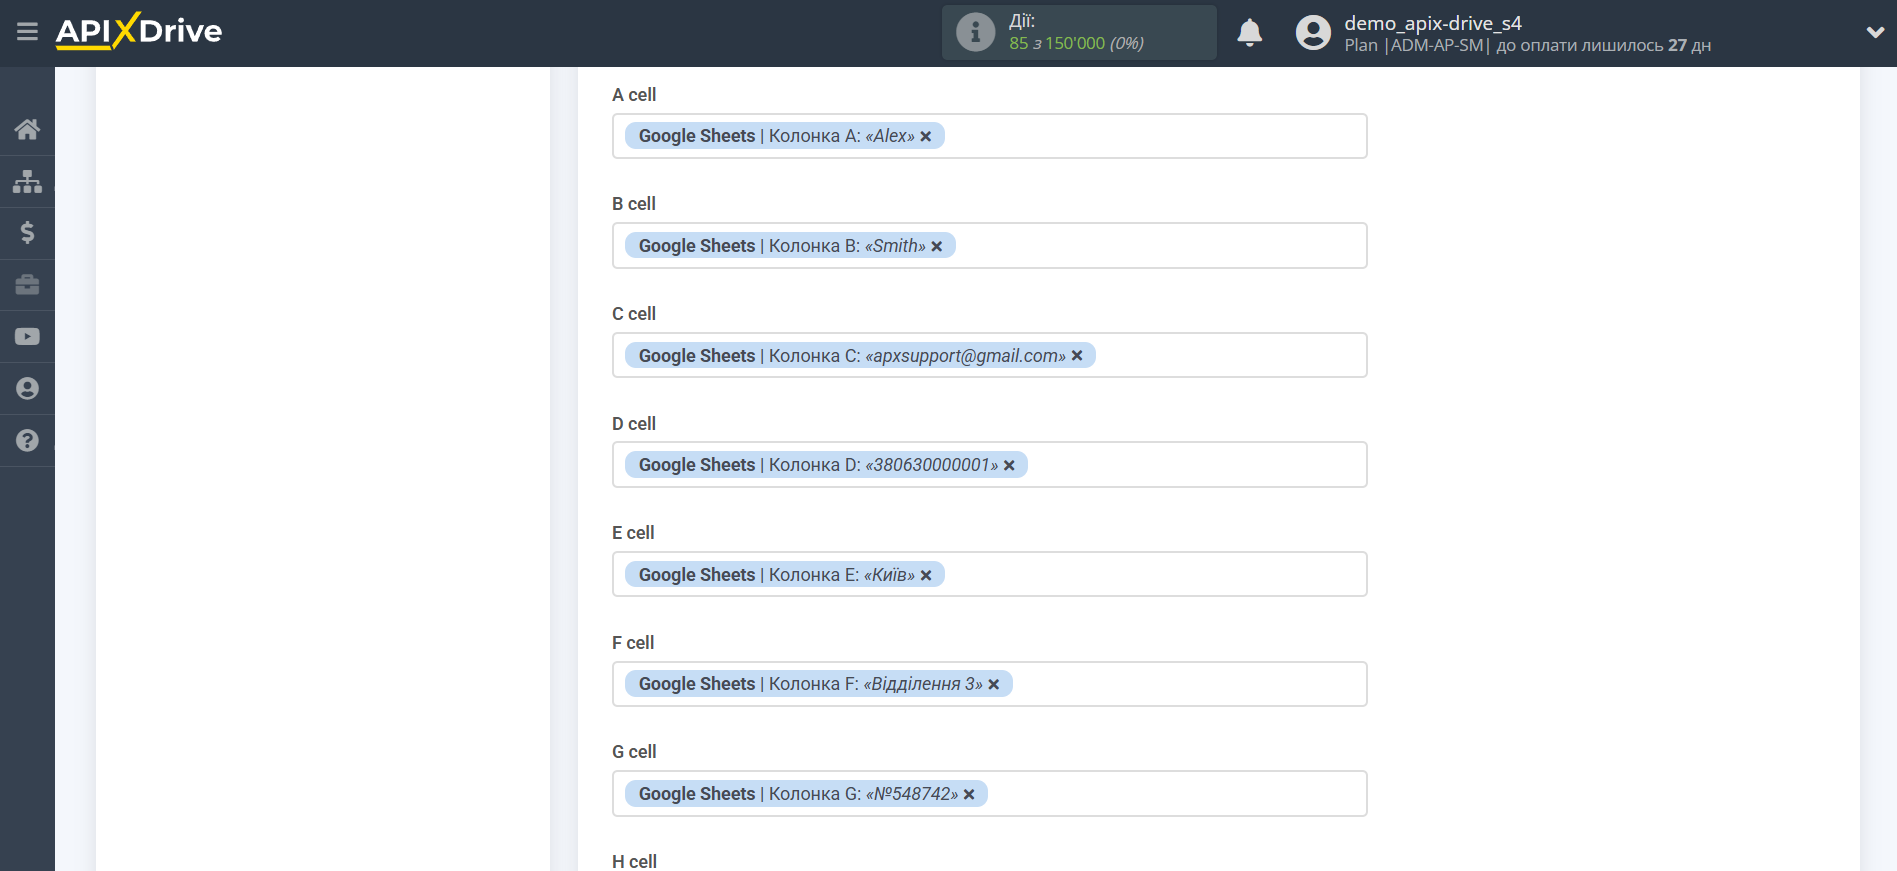The image size is (1897, 871).
Task: Remove the Колонка D phone number tag
Action: pos(1009,466)
